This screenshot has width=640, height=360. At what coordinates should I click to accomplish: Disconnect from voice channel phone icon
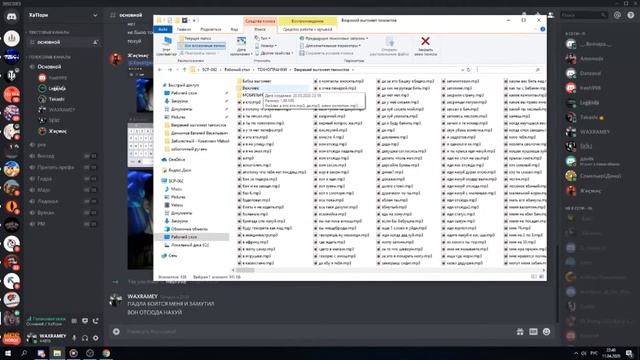click(96, 321)
